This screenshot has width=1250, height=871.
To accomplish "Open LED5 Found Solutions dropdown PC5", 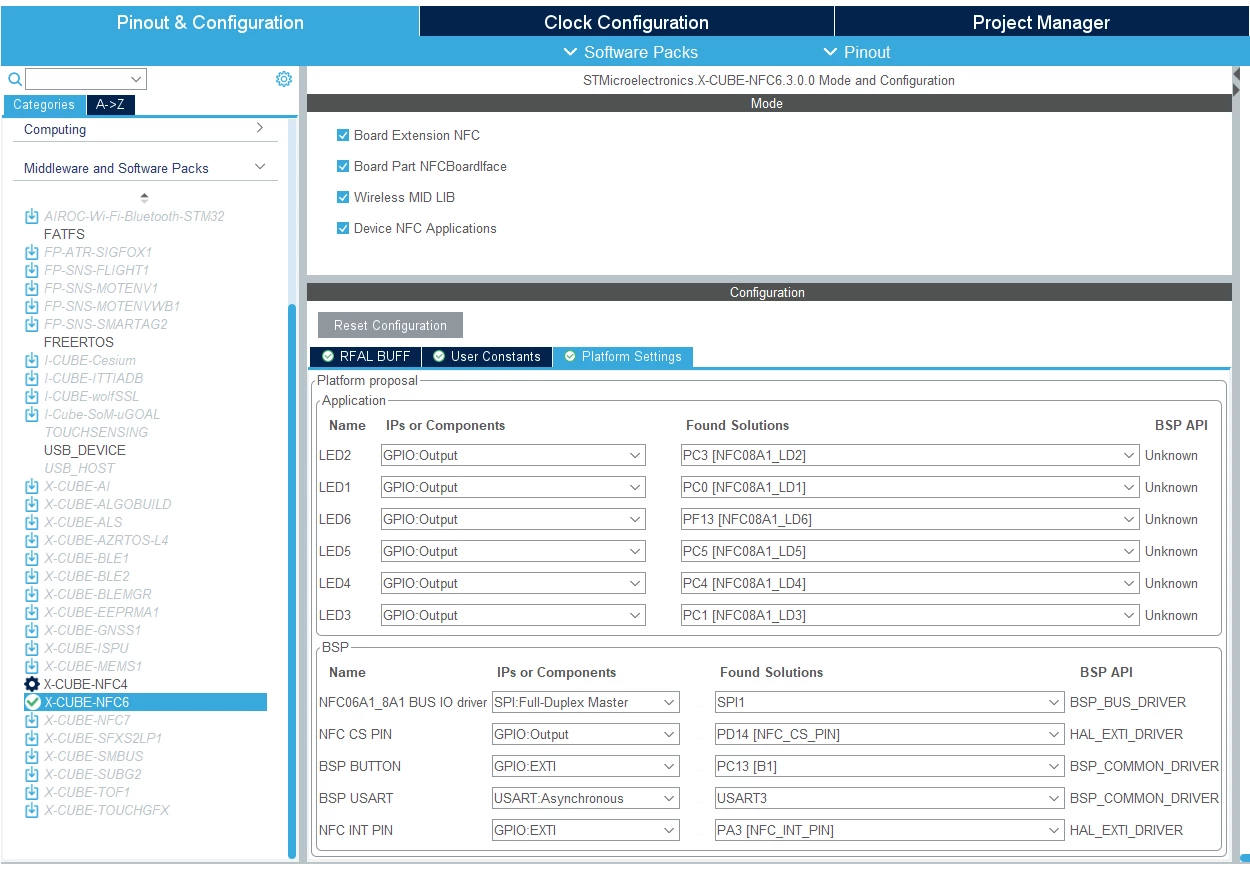I will (x=910, y=551).
